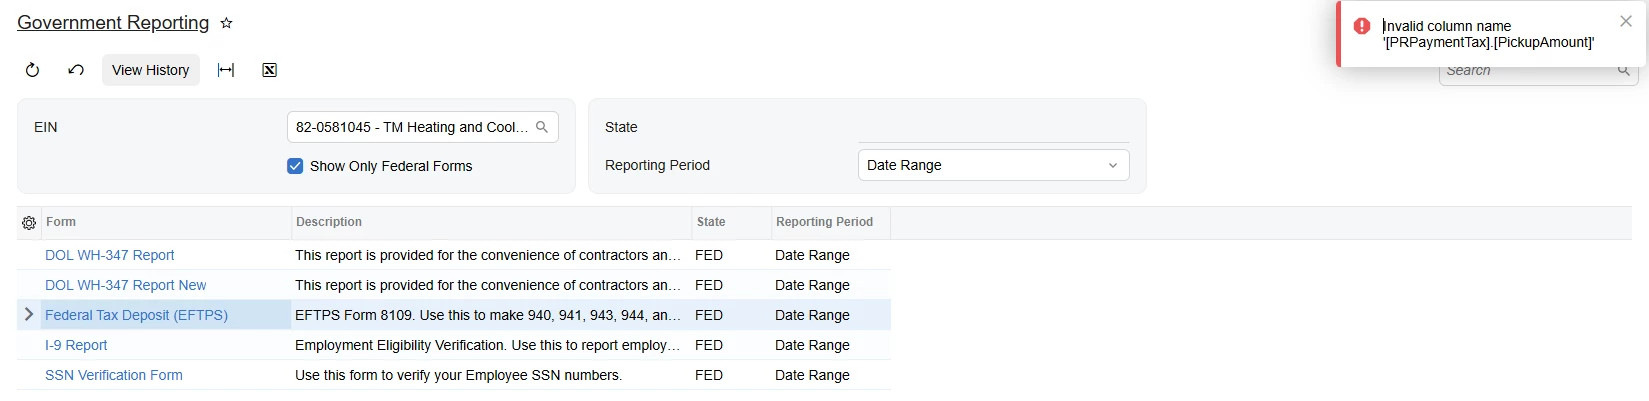Viewport: 1649px width, 401px height.
Task: Click FED in the DOL WH-347 Report row
Action: tap(709, 255)
